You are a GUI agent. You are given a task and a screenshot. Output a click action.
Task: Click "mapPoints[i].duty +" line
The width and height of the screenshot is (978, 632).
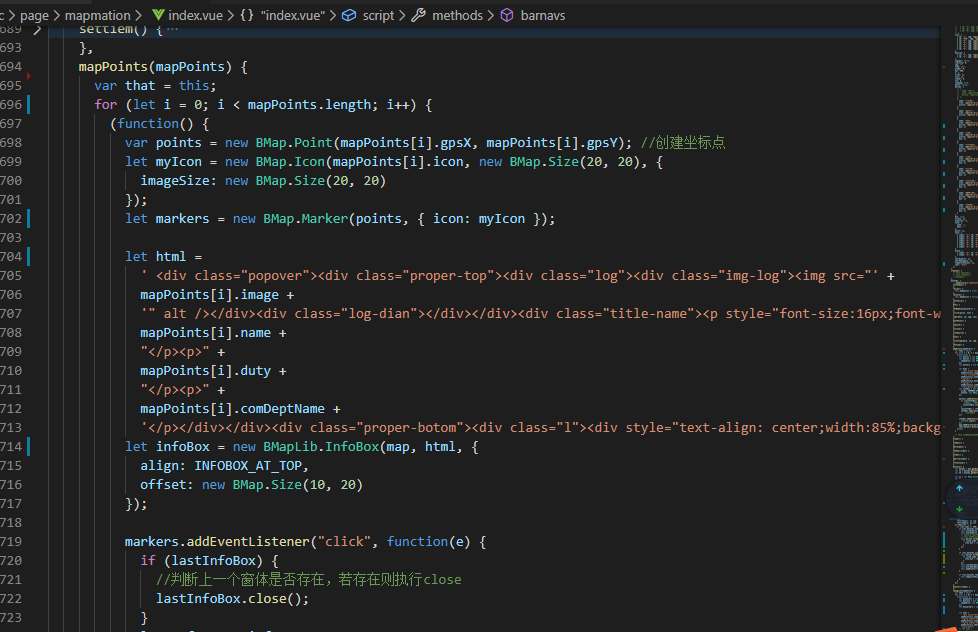click(x=213, y=371)
